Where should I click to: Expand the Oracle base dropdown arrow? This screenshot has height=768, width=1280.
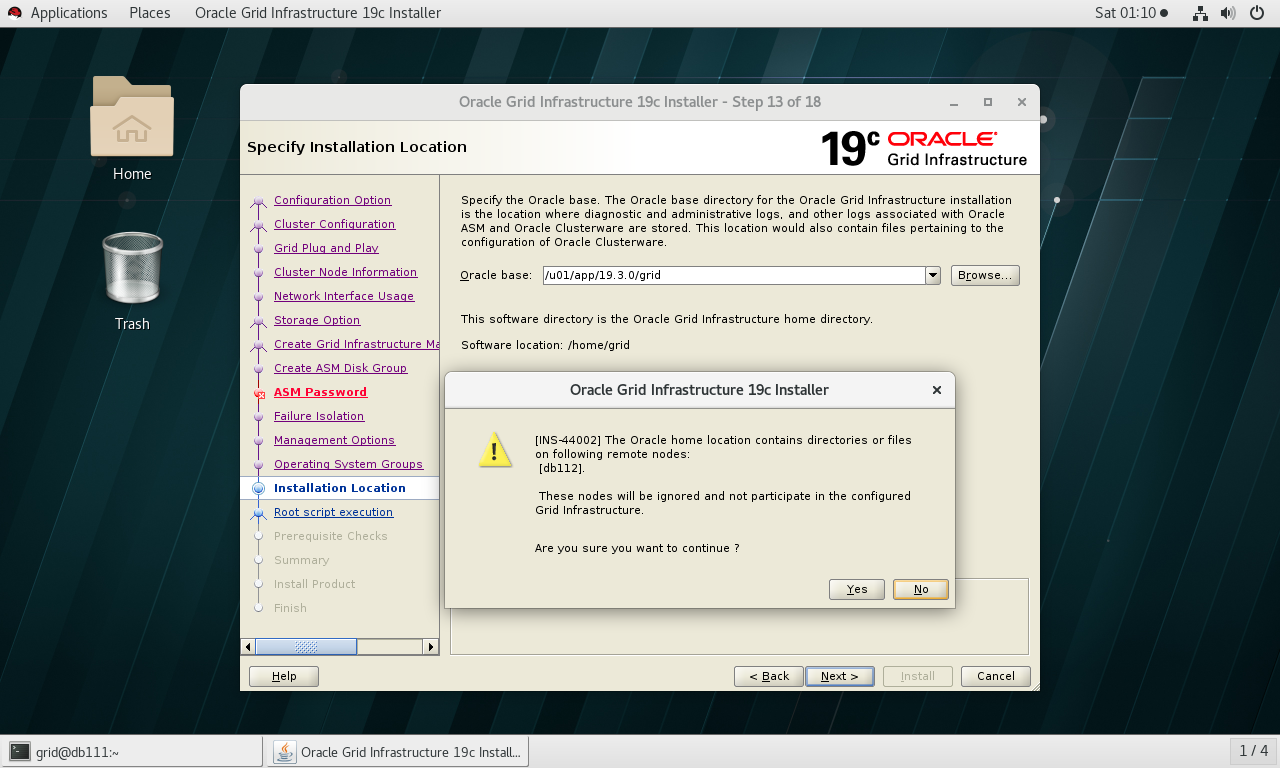click(x=933, y=276)
